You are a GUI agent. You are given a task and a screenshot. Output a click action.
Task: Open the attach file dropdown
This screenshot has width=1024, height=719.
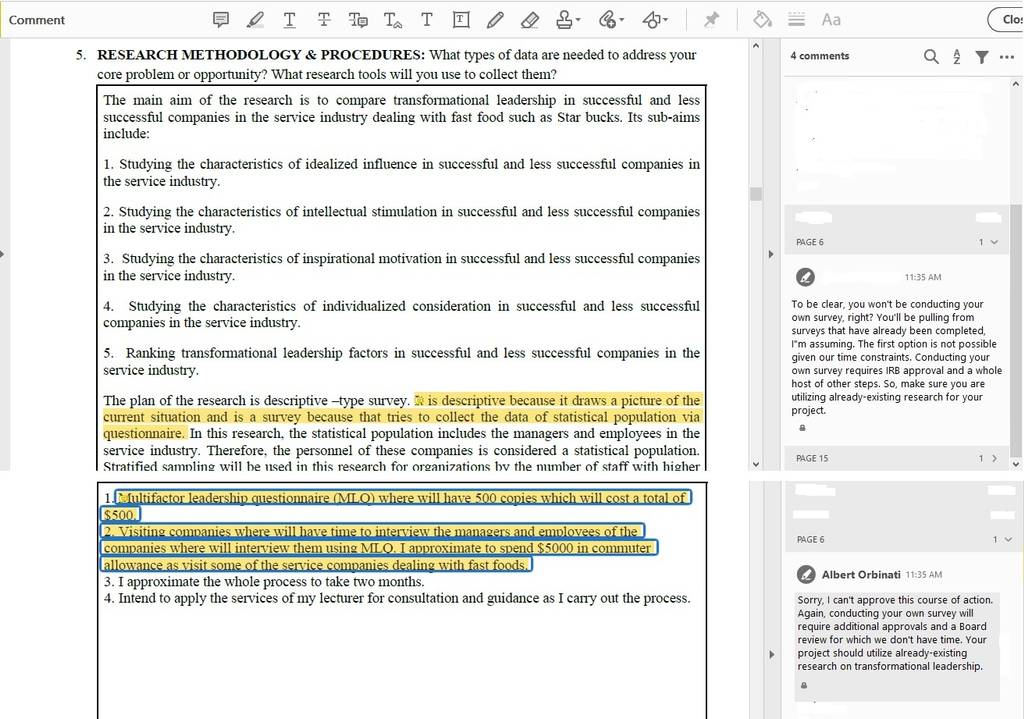point(611,20)
